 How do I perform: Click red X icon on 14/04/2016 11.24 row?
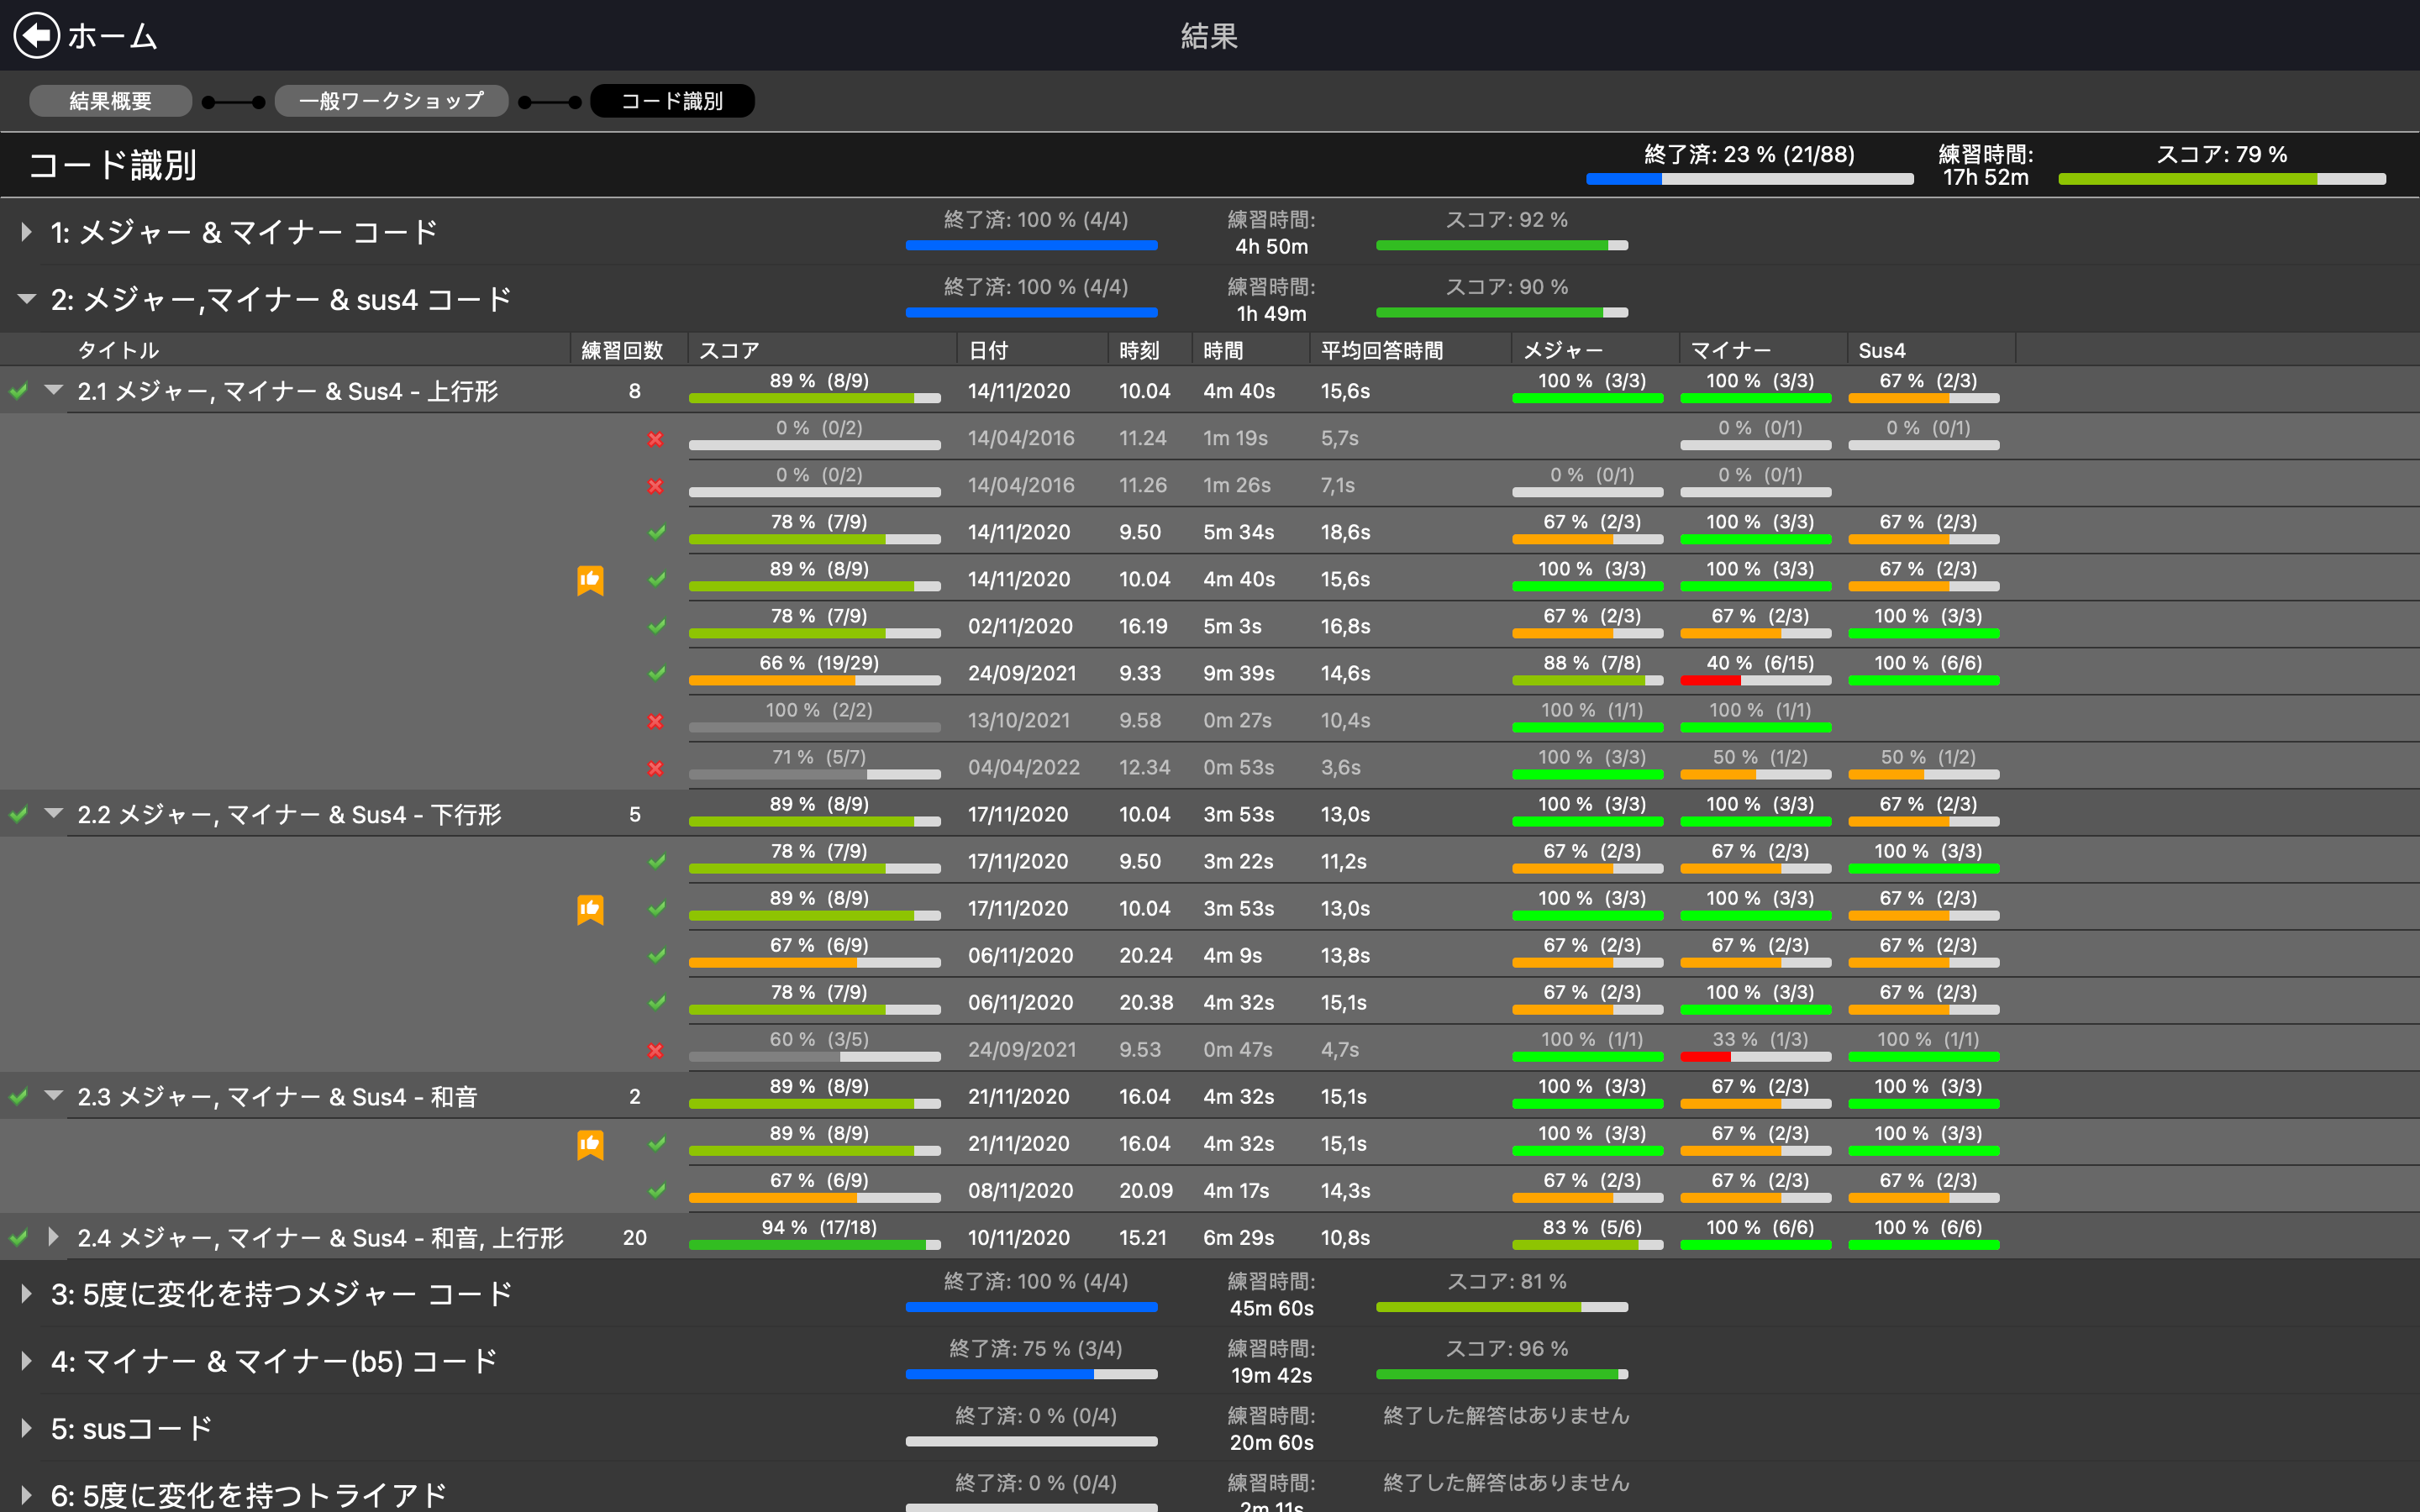tap(655, 439)
